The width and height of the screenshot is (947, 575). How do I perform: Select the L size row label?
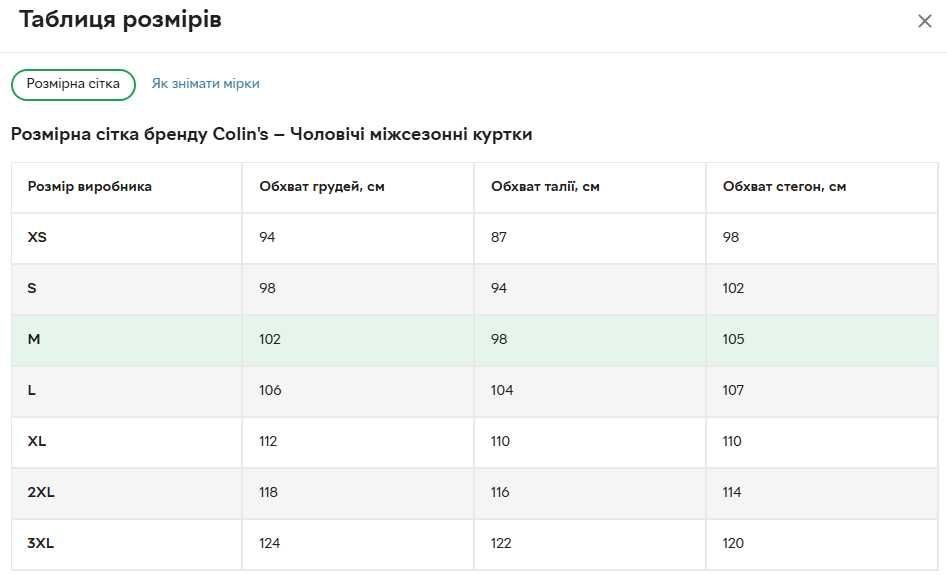[x=32, y=391]
